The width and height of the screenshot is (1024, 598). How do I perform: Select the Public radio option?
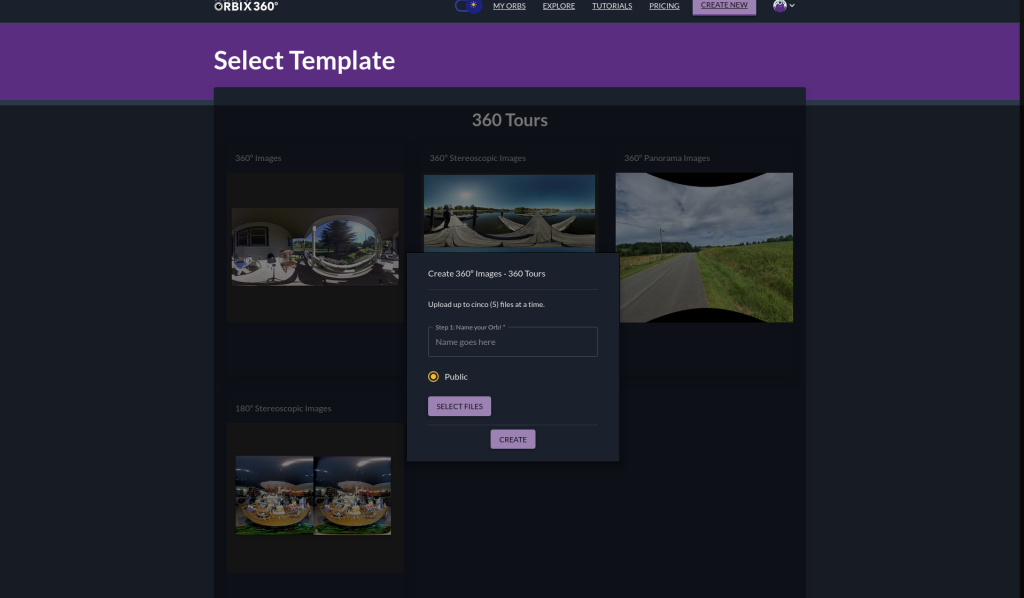[434, 377]
